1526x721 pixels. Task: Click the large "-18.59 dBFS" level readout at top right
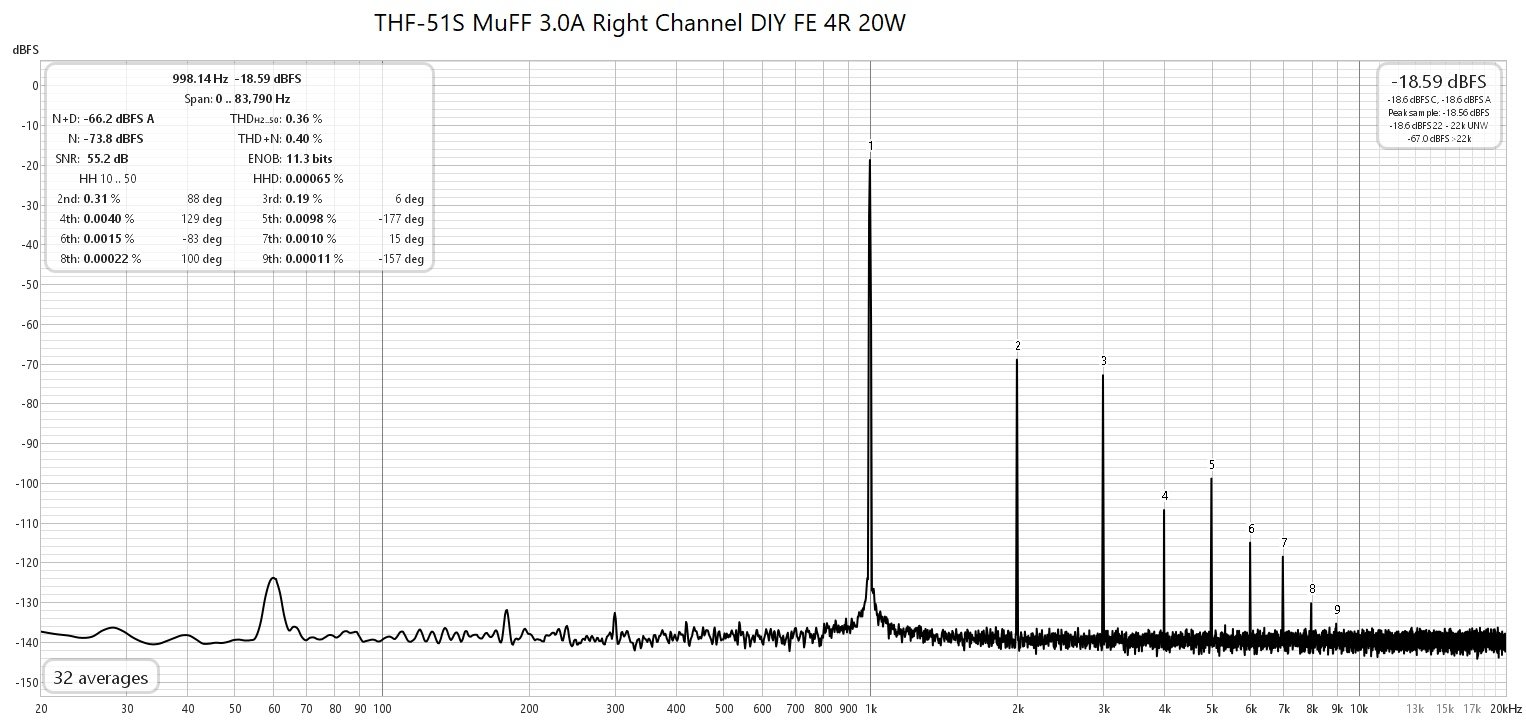[x=1439, y=81]
